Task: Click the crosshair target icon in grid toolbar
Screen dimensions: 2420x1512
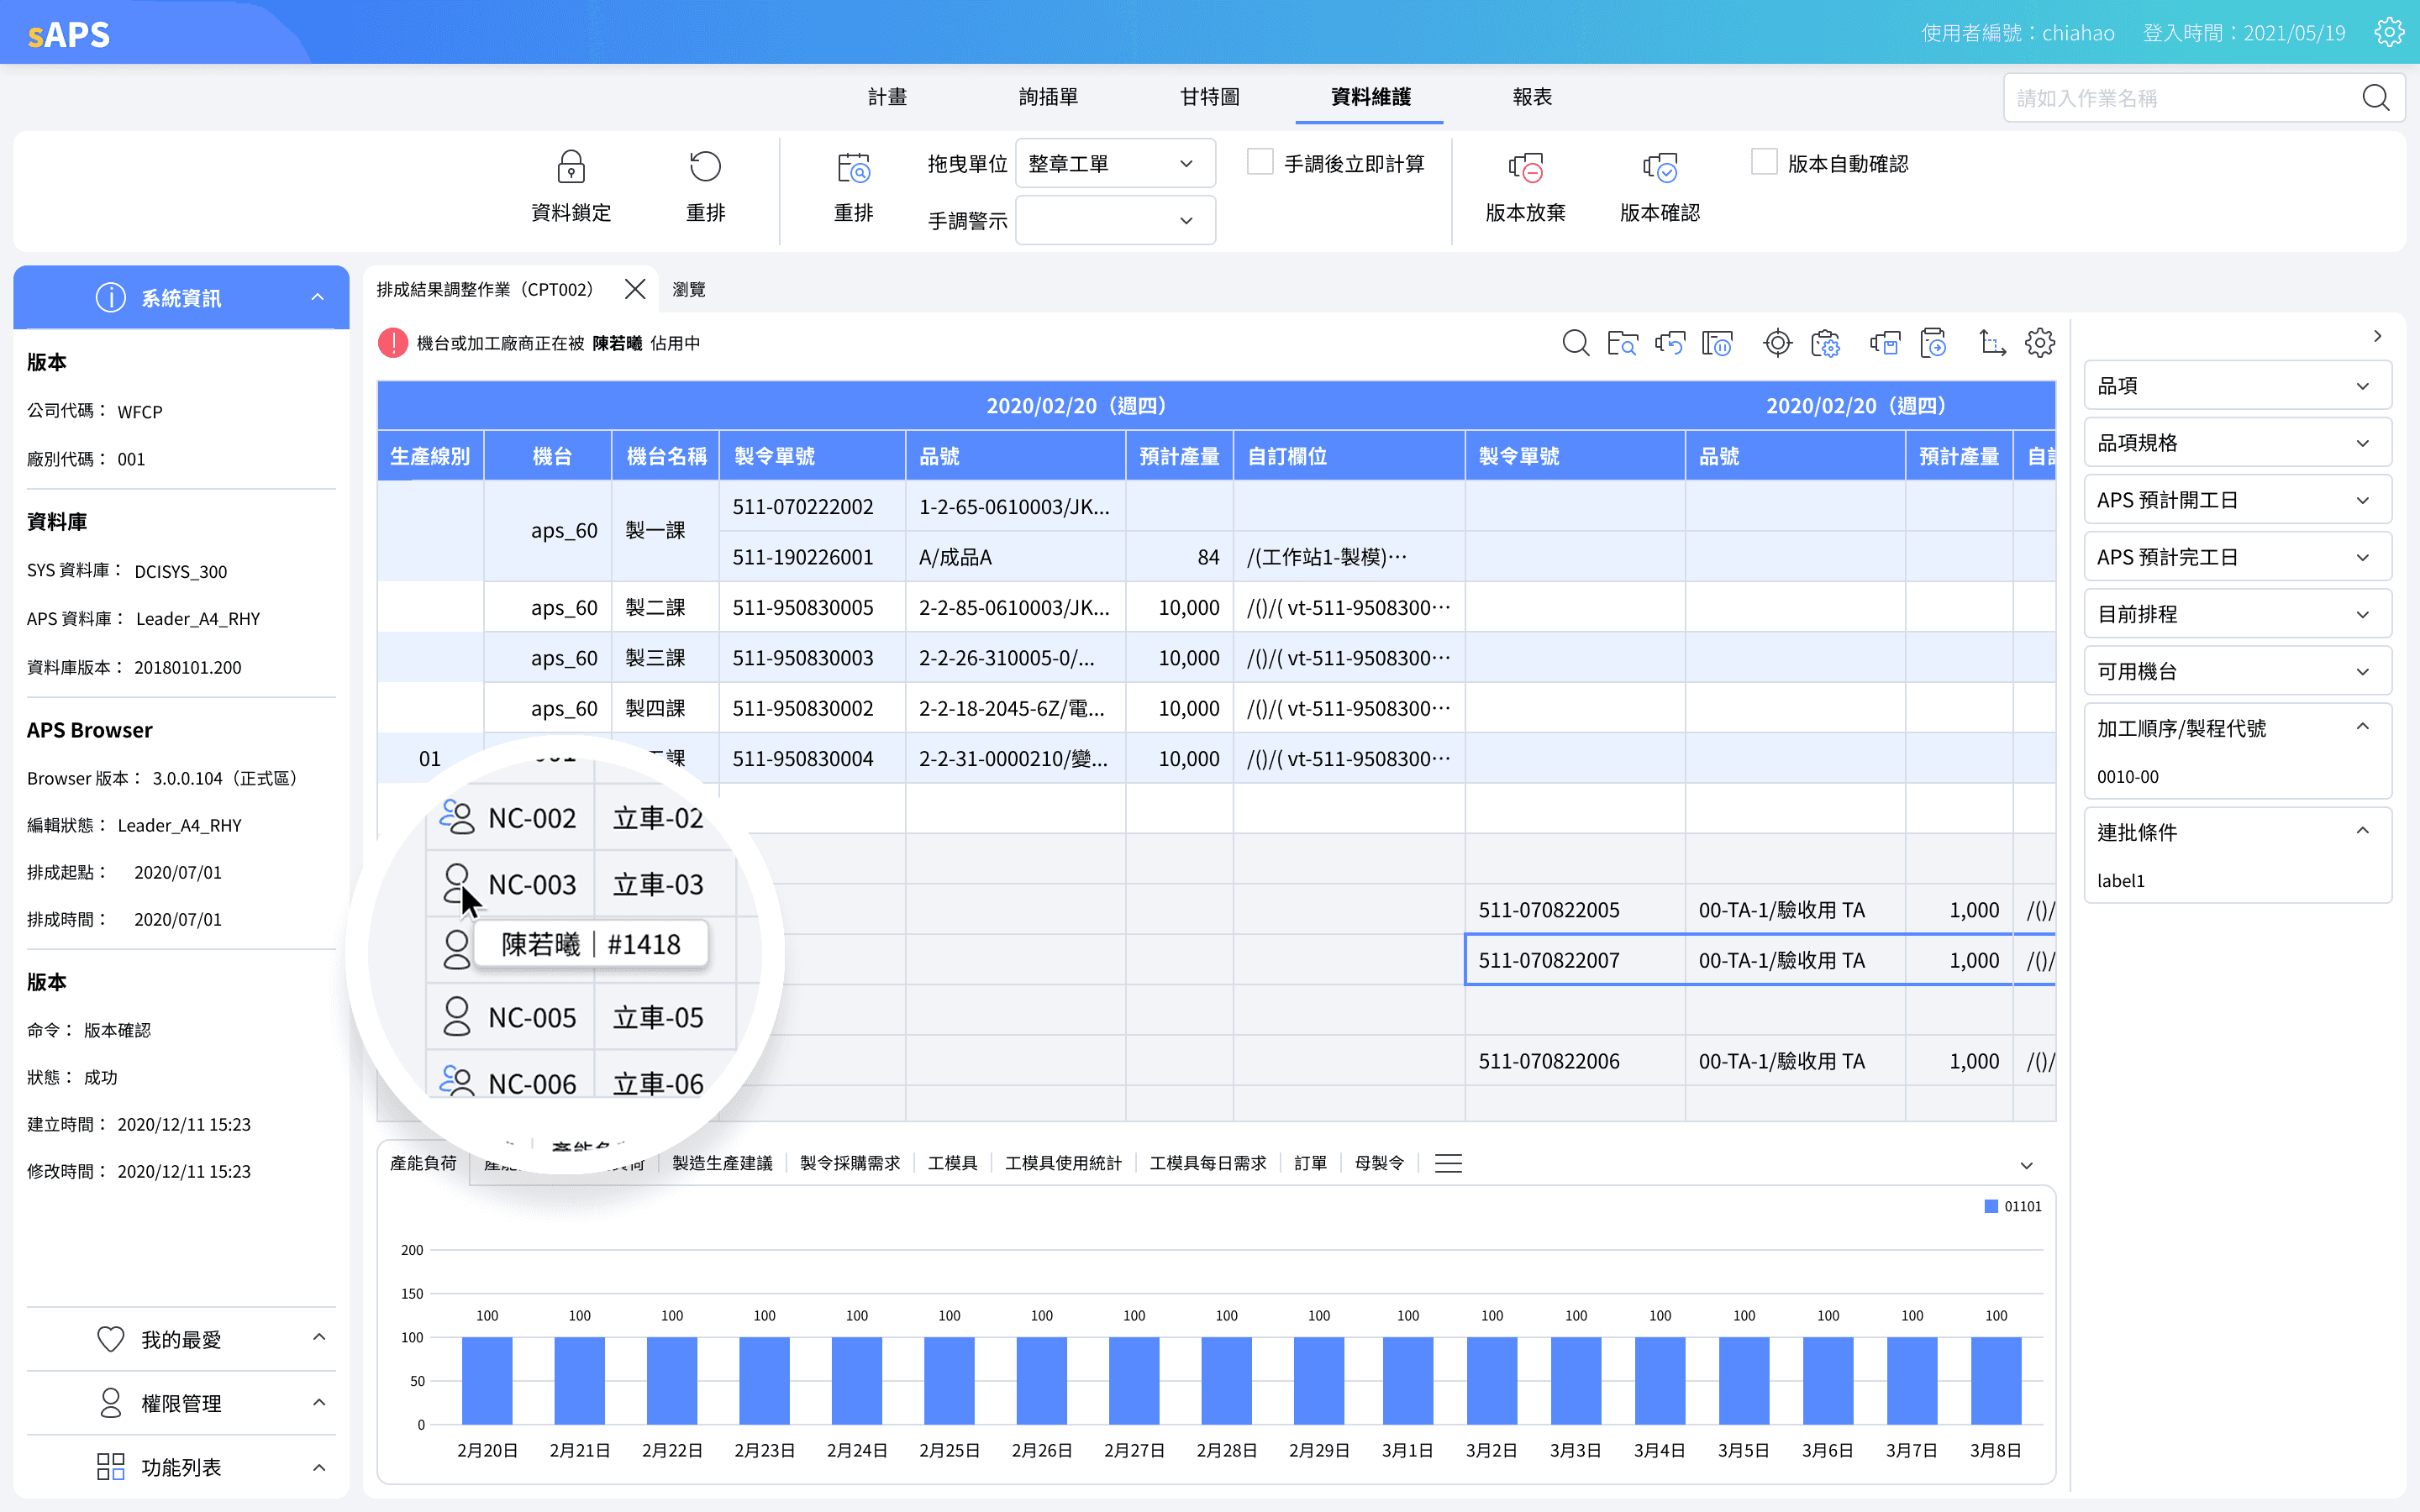Action: (1777, 343)
